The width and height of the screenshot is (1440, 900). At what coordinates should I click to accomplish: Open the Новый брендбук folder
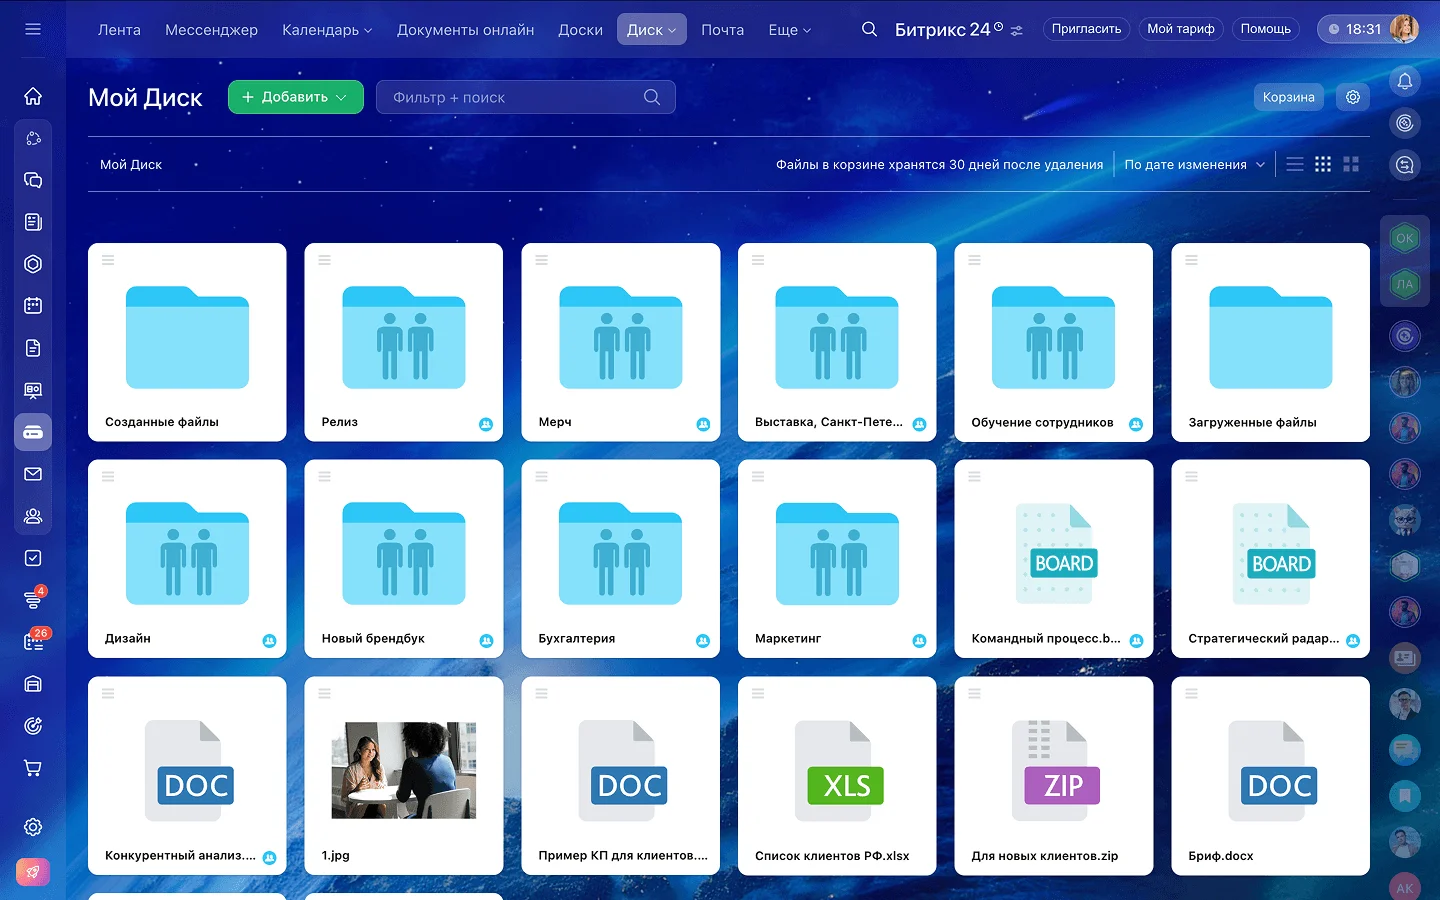(x=404, y=558)
